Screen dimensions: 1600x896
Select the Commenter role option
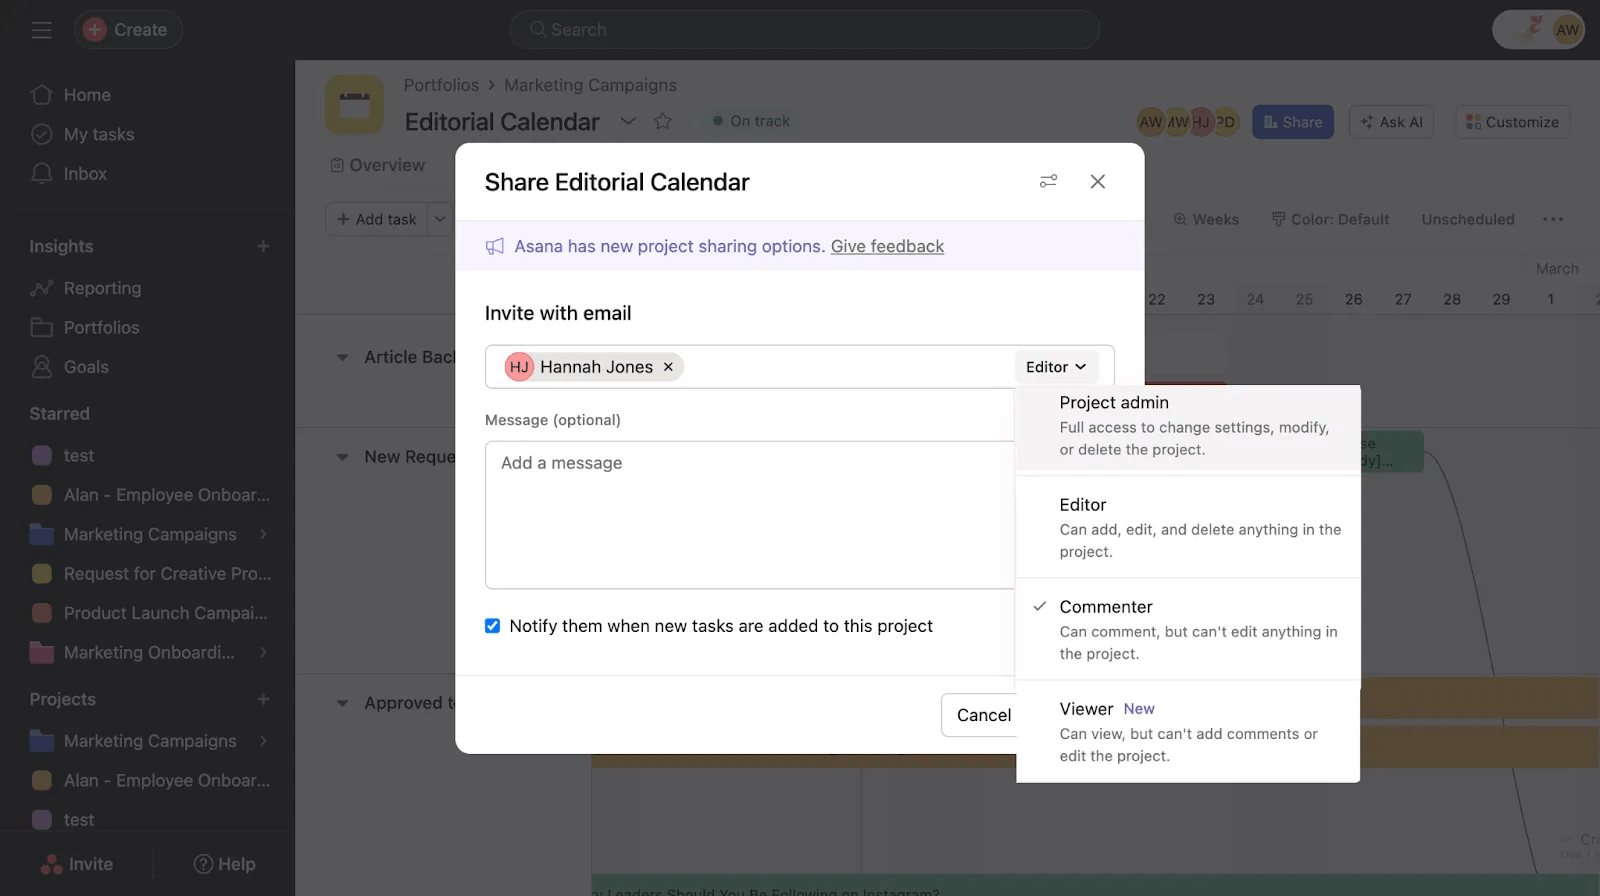(x=1187, y=630)
